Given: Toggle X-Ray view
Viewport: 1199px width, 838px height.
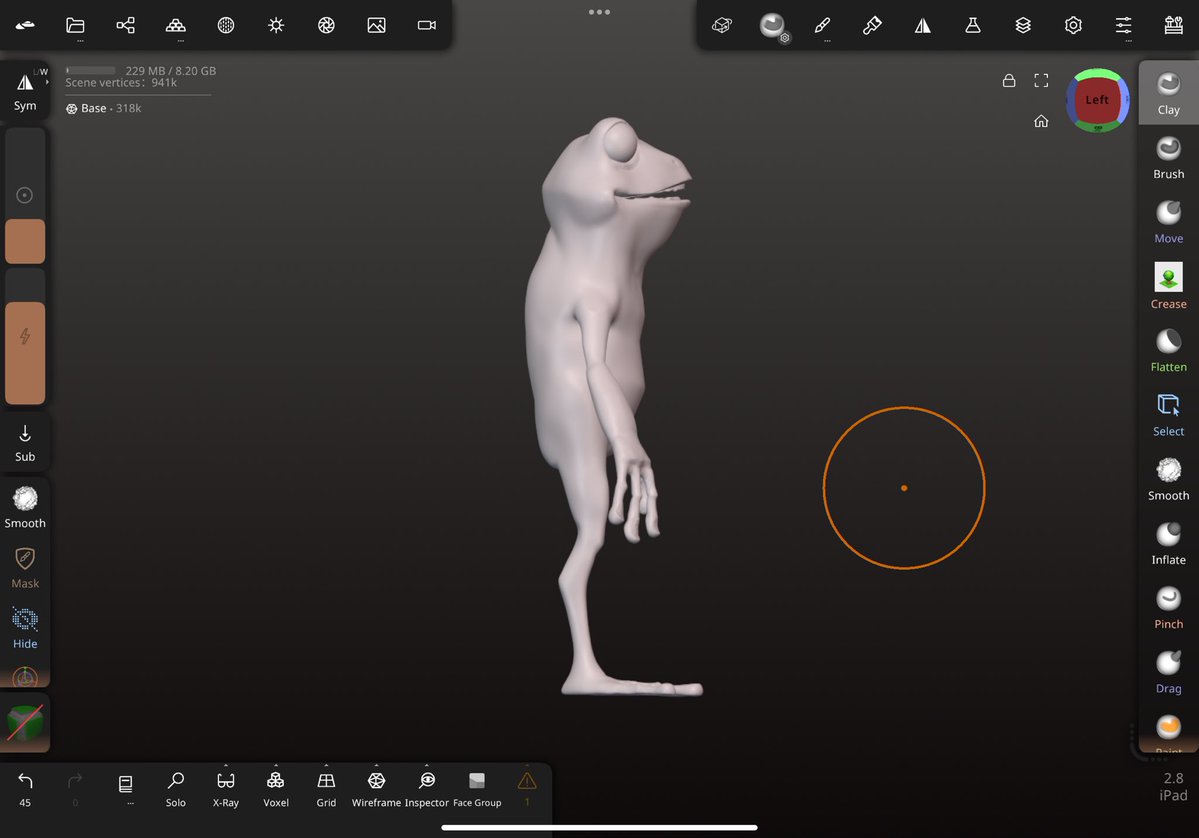Looking at the screenshot, I should click(x=226, y=790).
